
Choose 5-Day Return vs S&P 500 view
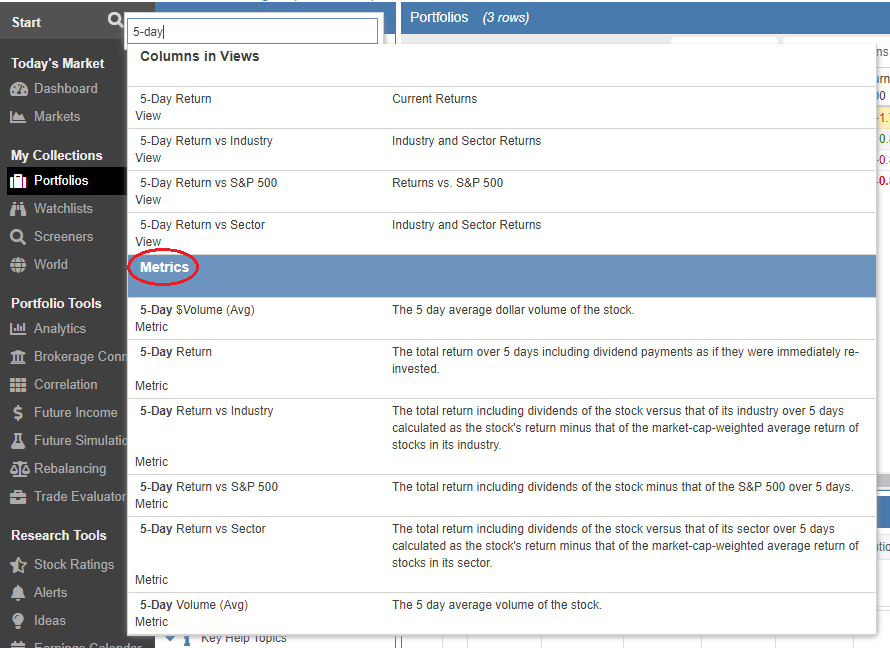pos(208,183)
